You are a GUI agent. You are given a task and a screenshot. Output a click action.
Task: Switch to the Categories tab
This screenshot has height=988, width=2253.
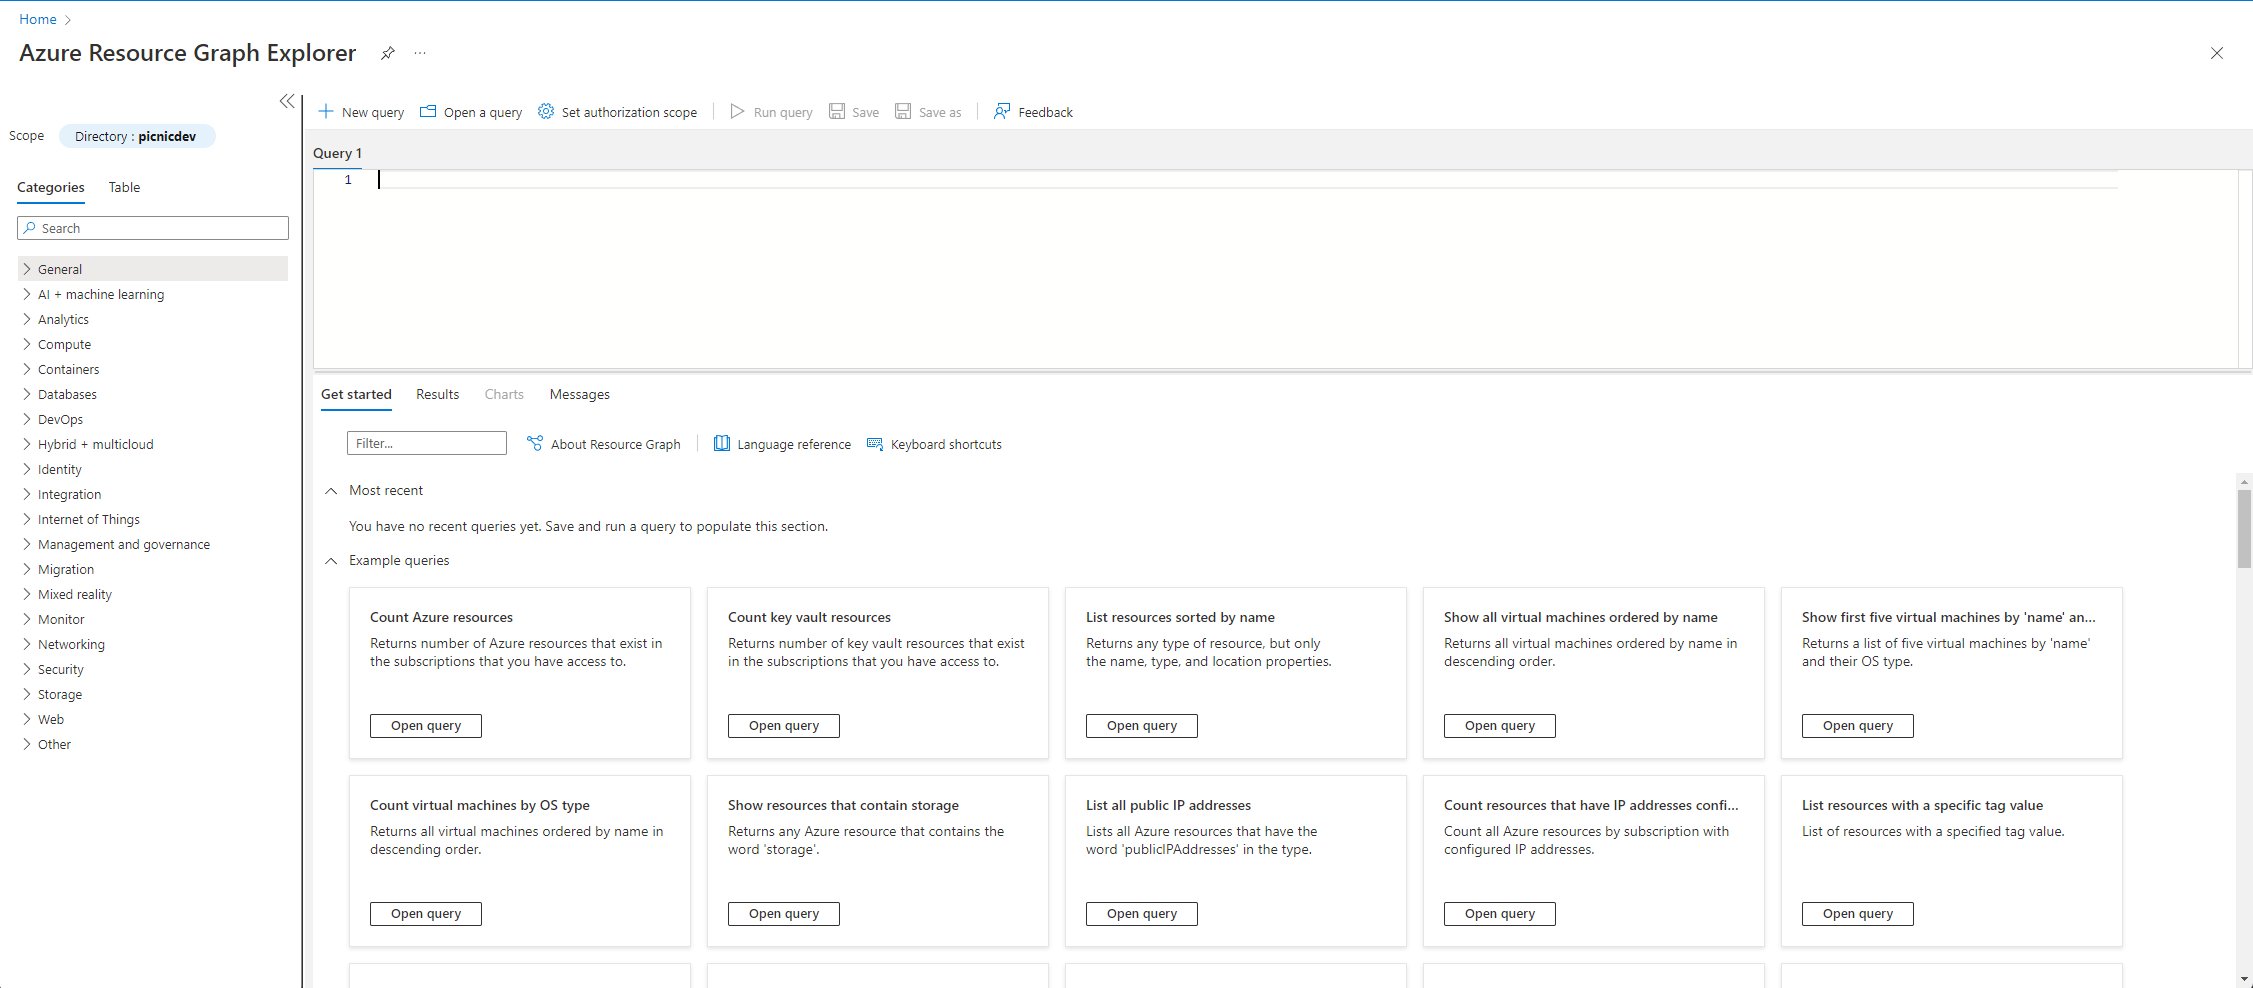click(51, 187)
